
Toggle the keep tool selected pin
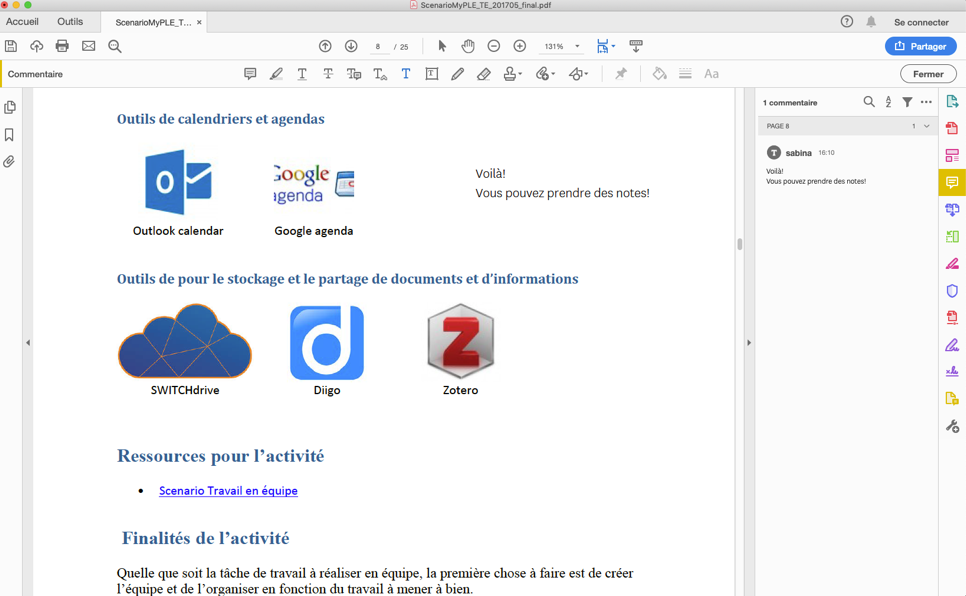(x=621, y=74)
